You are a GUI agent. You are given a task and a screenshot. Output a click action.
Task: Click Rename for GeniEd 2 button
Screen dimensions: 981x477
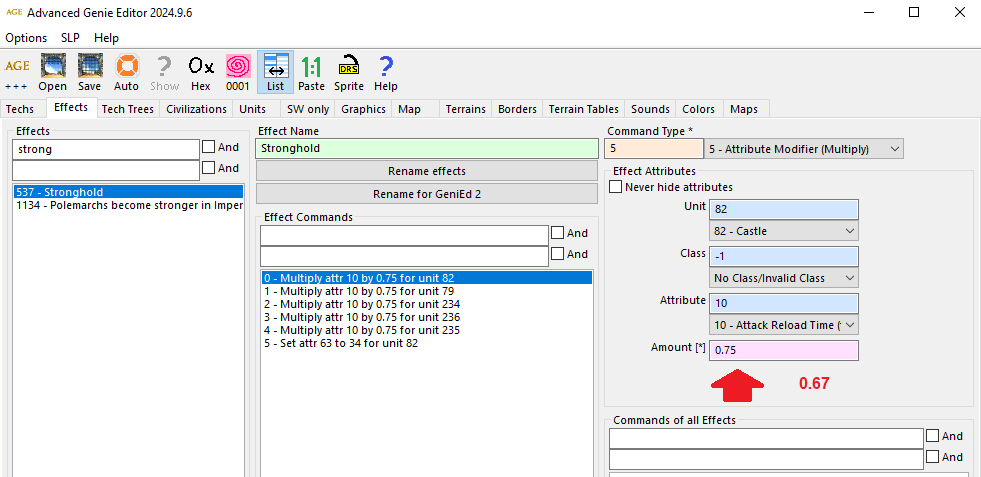(427, 194)
